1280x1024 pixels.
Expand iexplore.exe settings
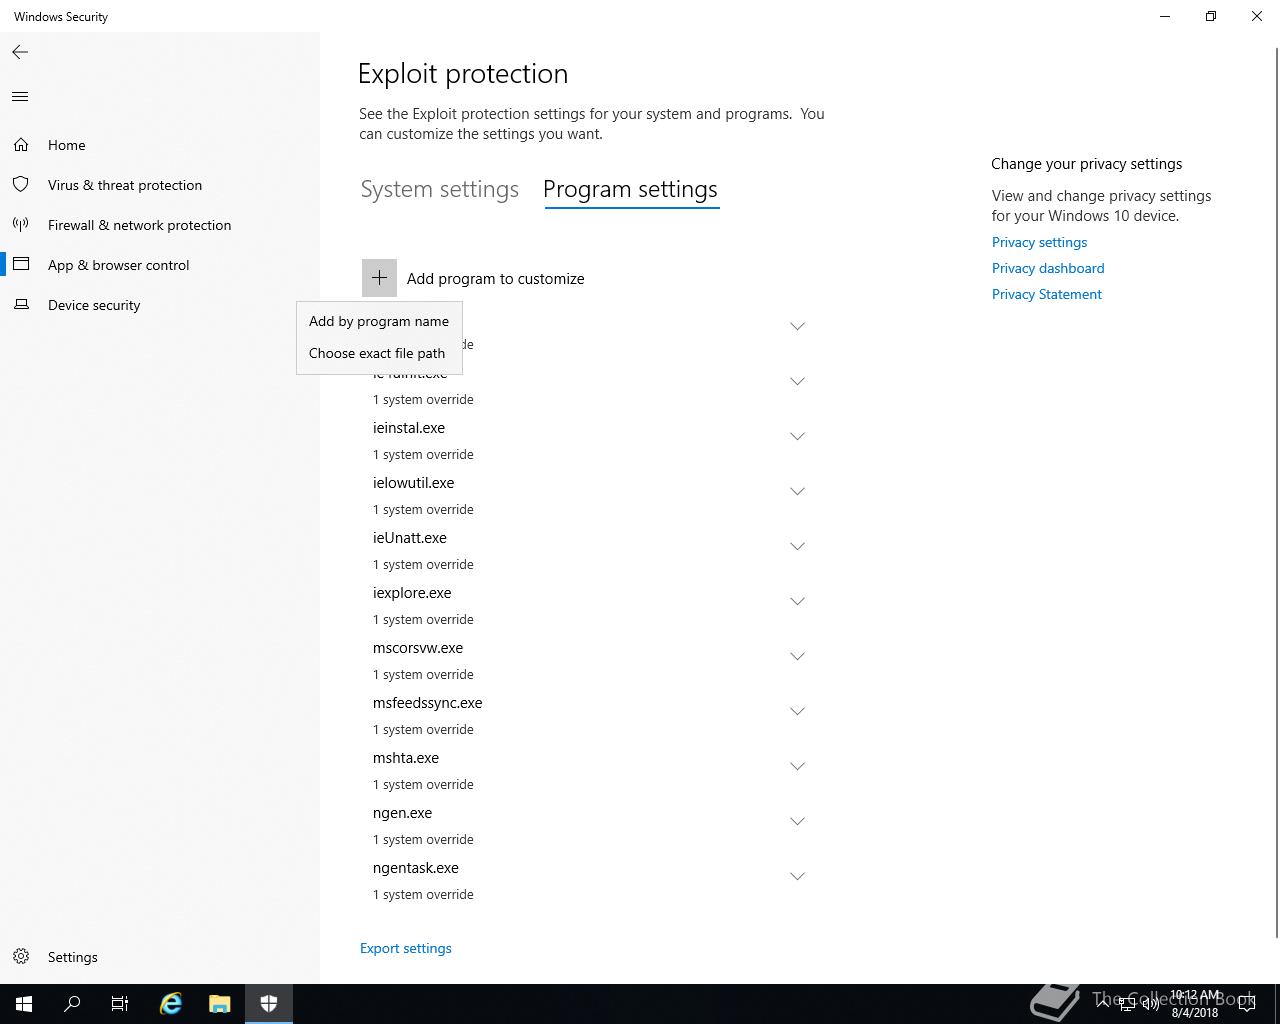(797, 601)
